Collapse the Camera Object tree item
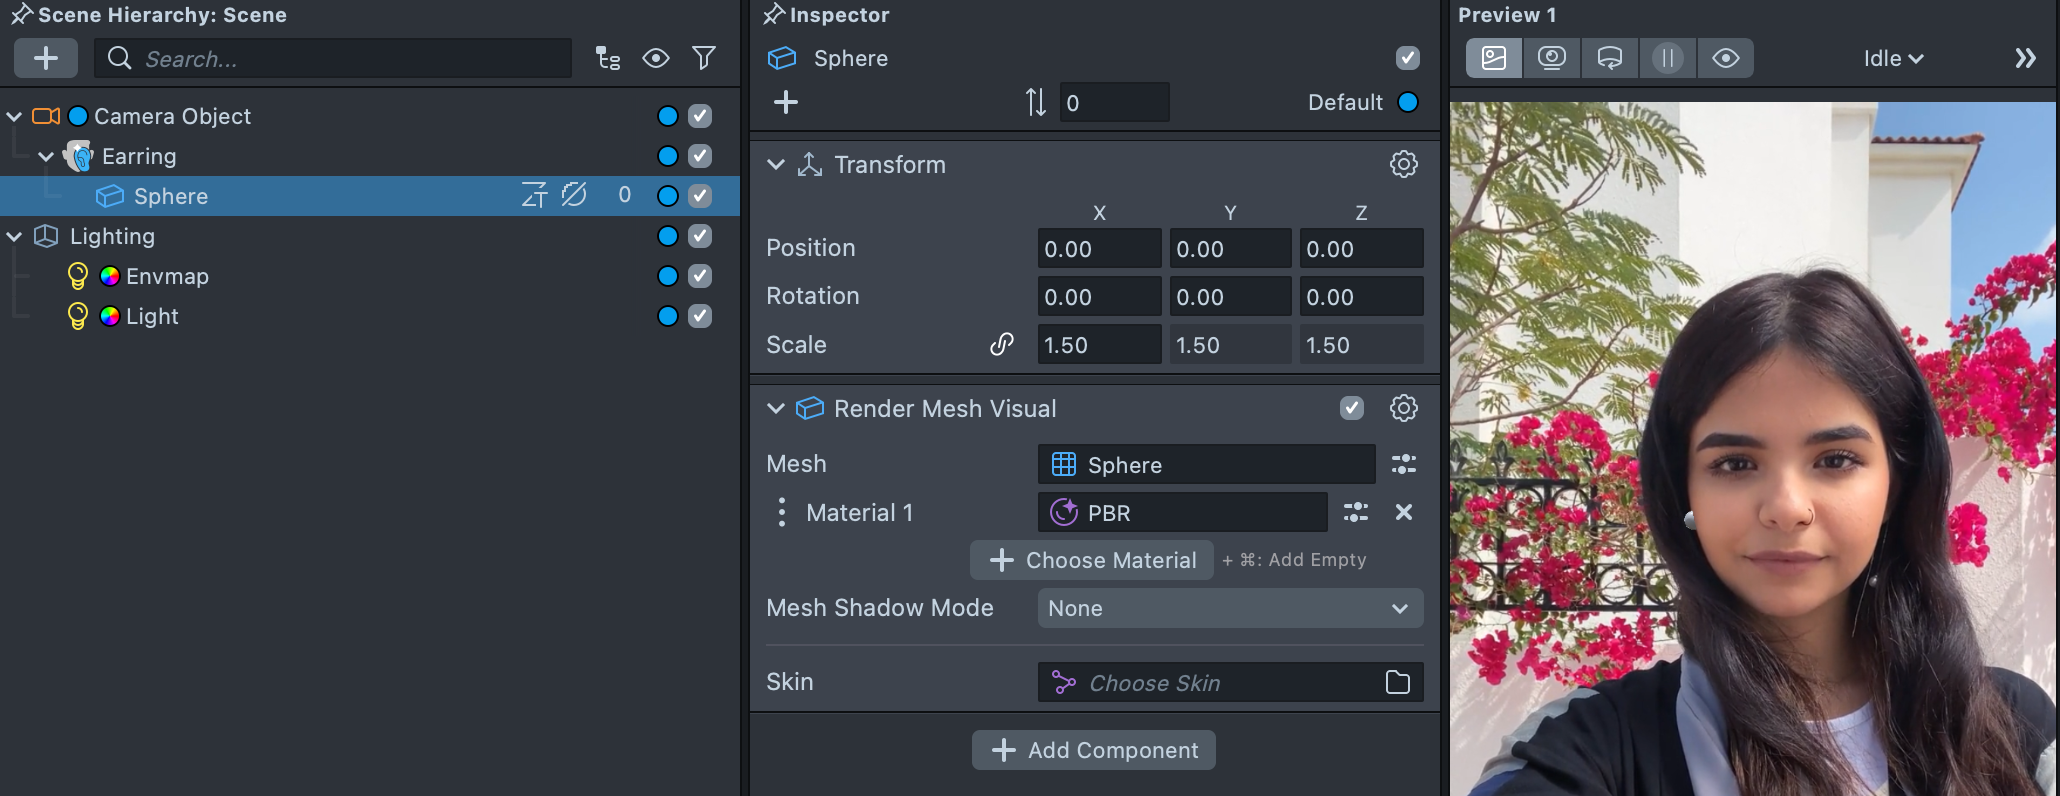2060x796 pixels. coord(15,117)
